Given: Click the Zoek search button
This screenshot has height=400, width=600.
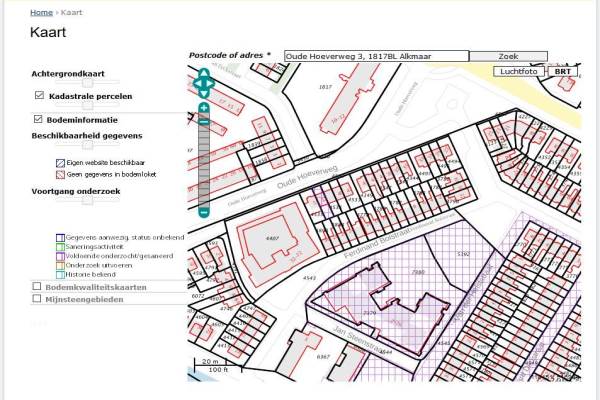Looking at the screenshot, I should [x=508, y=56].
